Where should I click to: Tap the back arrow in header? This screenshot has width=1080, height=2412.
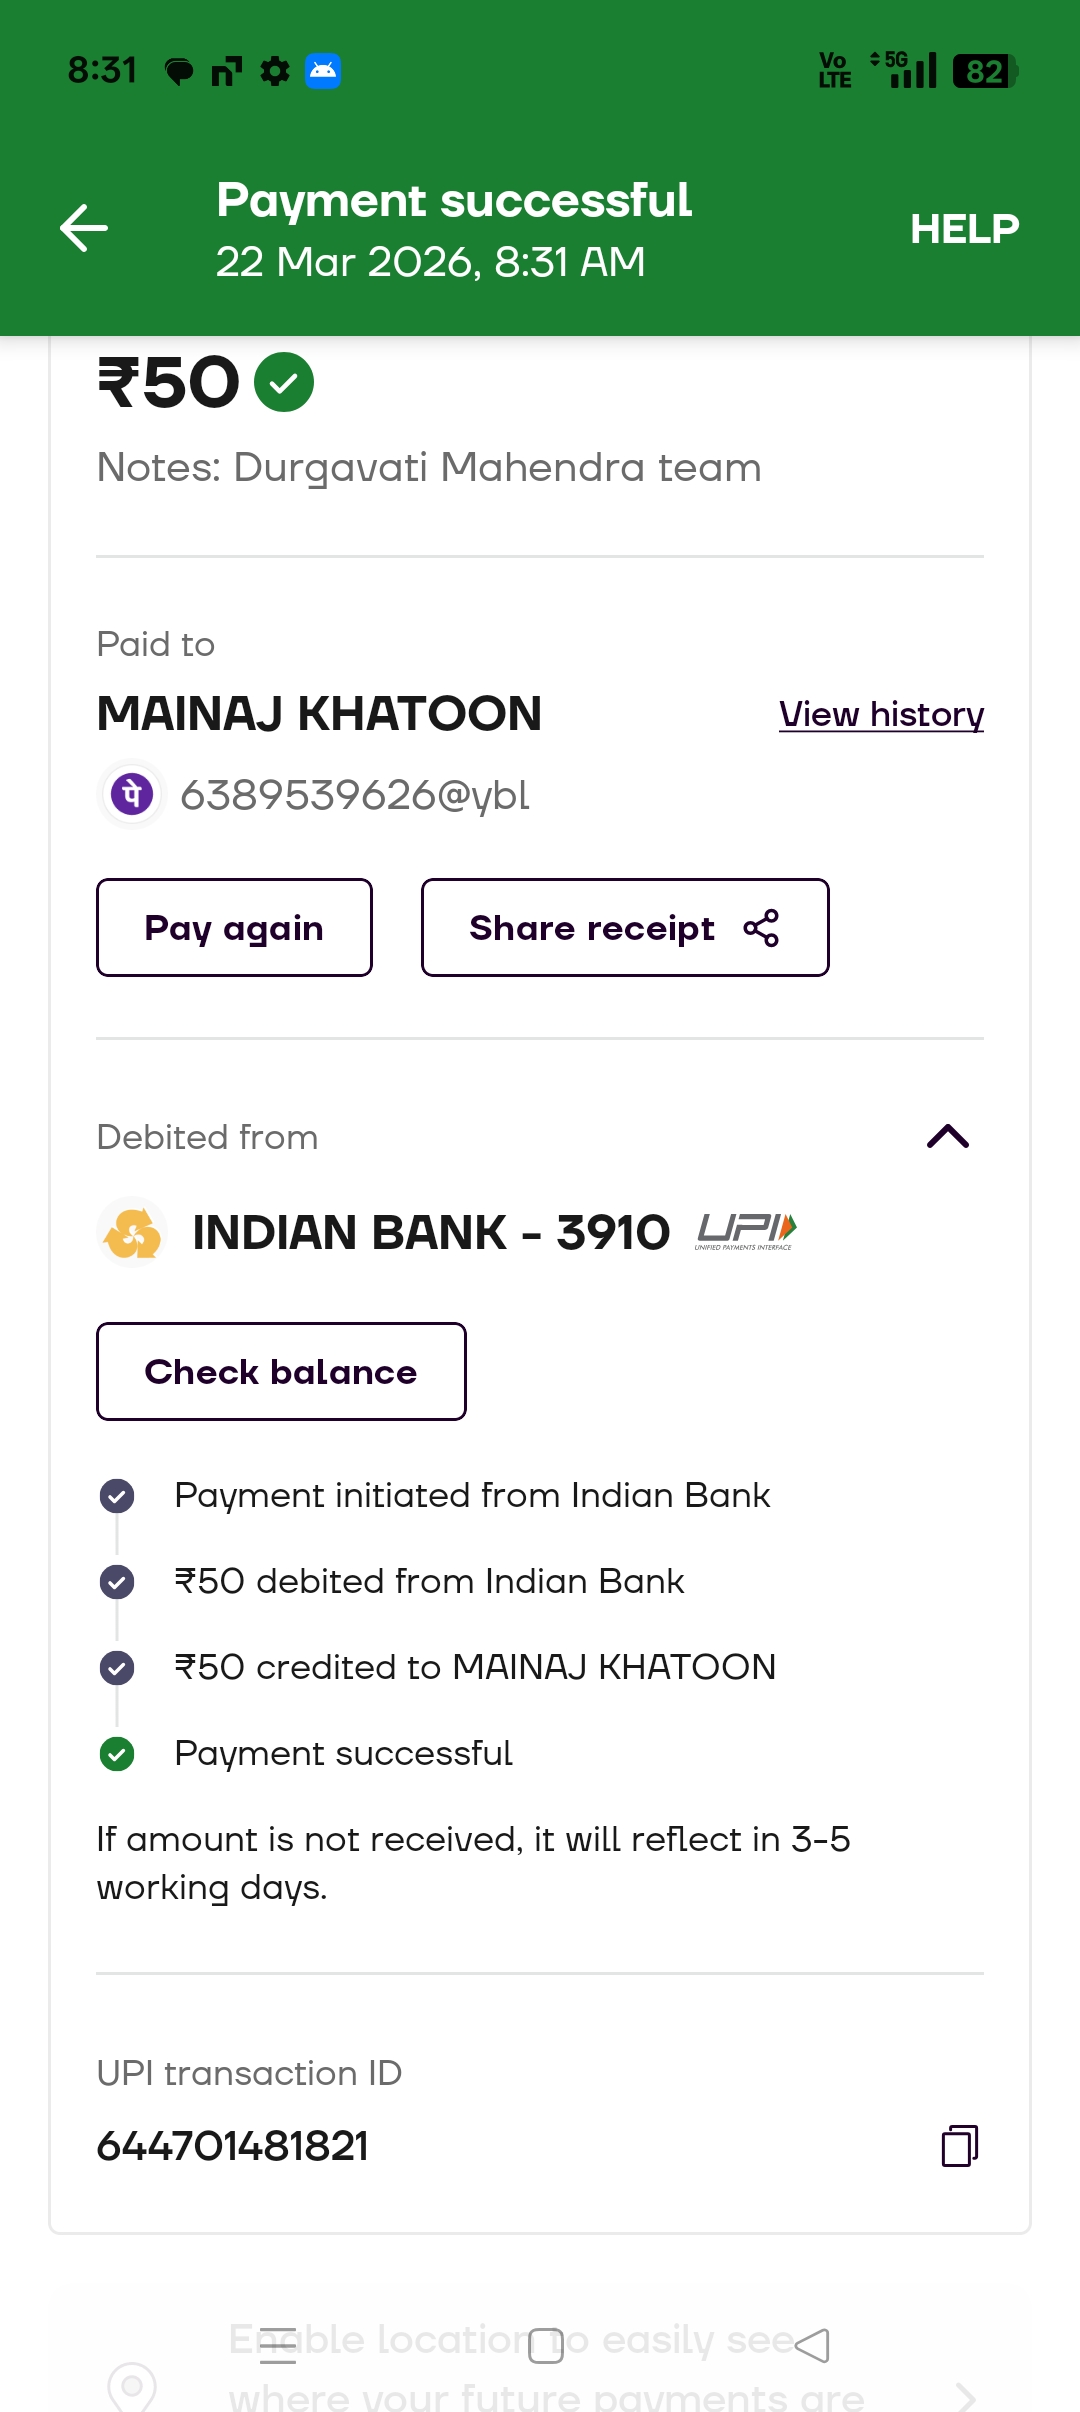84,228
